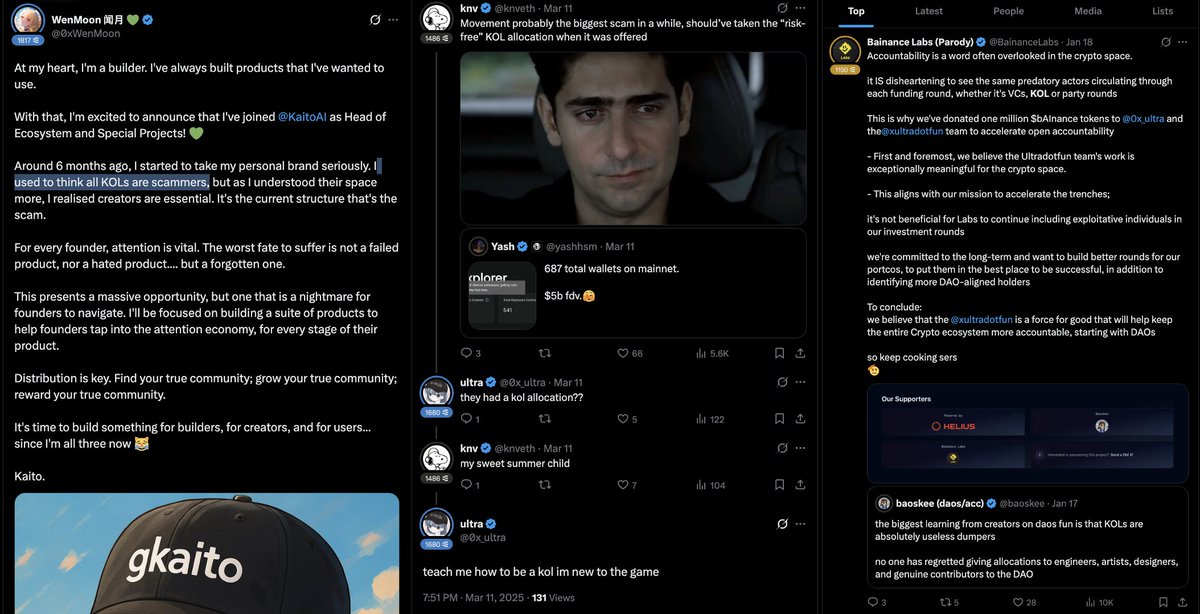The image size is (1200, 614).
Task: Repost knv's Movement scam post
Action: point(545,353)
